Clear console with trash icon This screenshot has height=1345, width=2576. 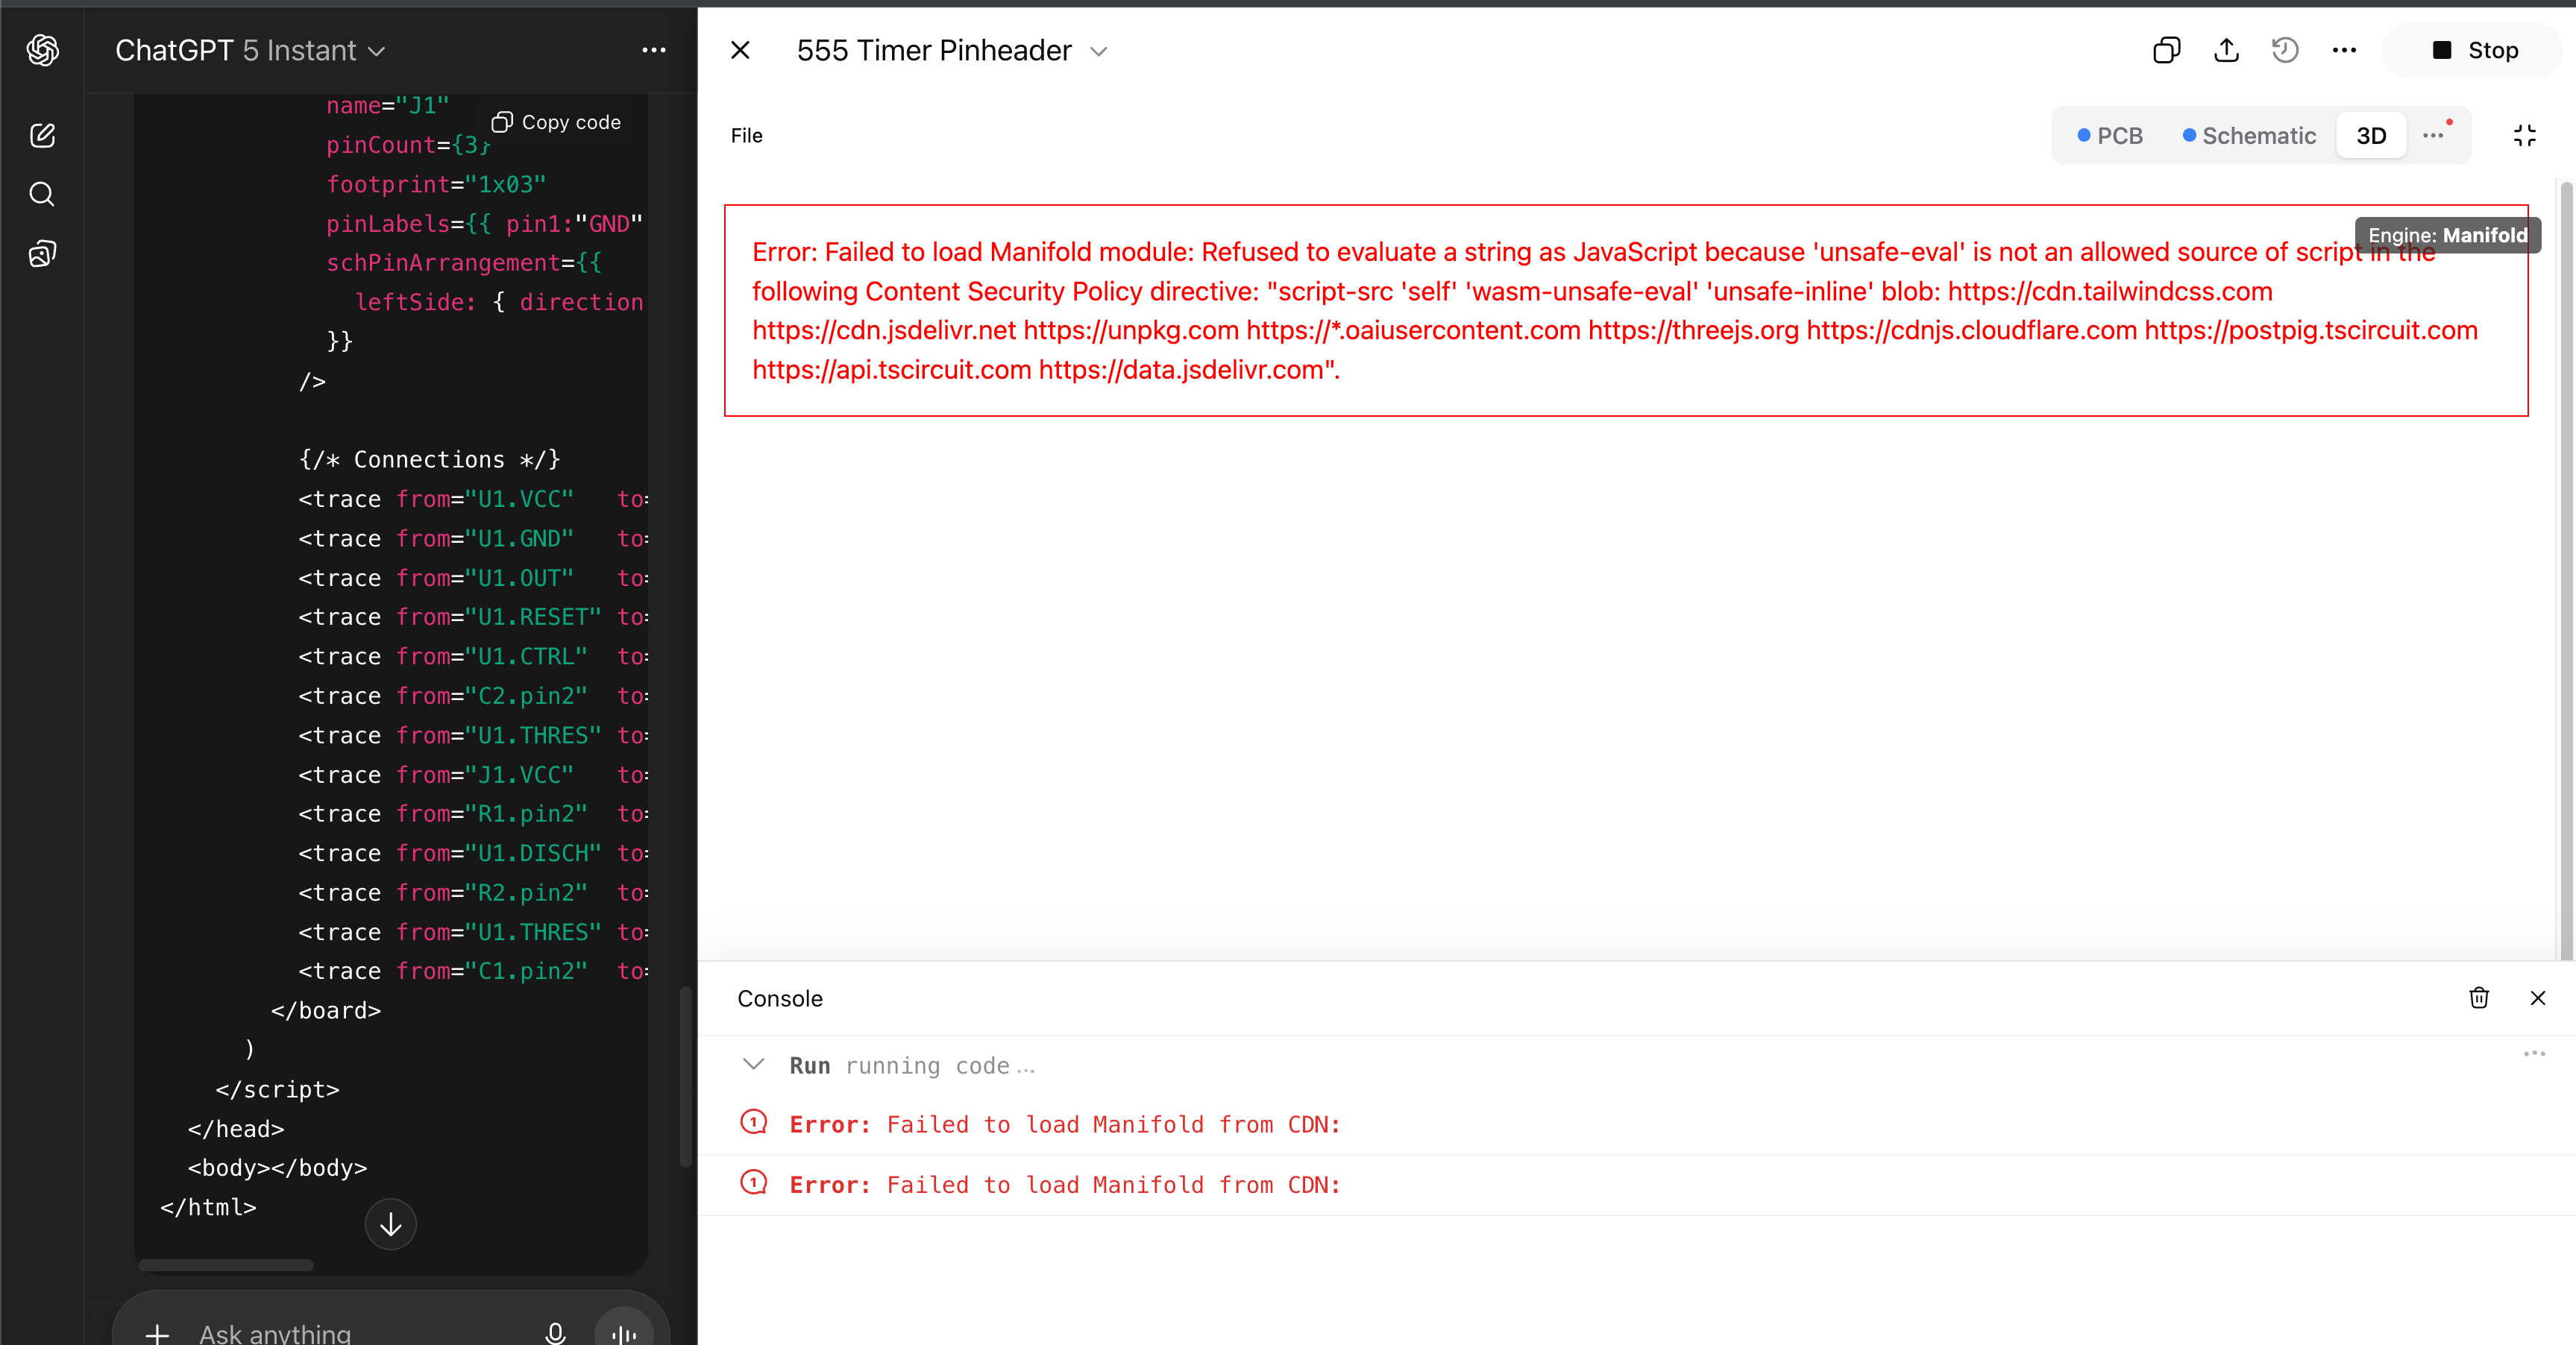[x=2479, y=997]
